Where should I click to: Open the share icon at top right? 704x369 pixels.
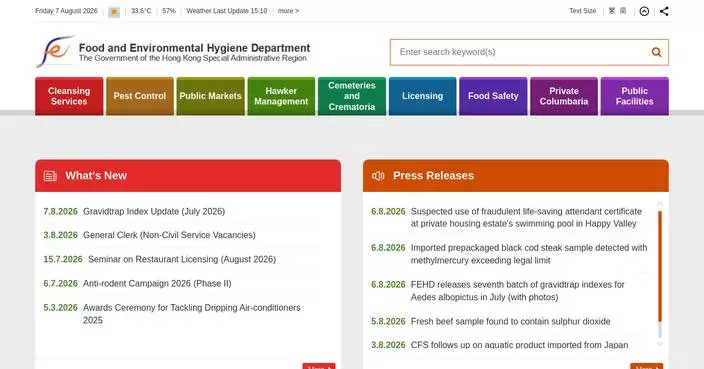coord(664,11)
